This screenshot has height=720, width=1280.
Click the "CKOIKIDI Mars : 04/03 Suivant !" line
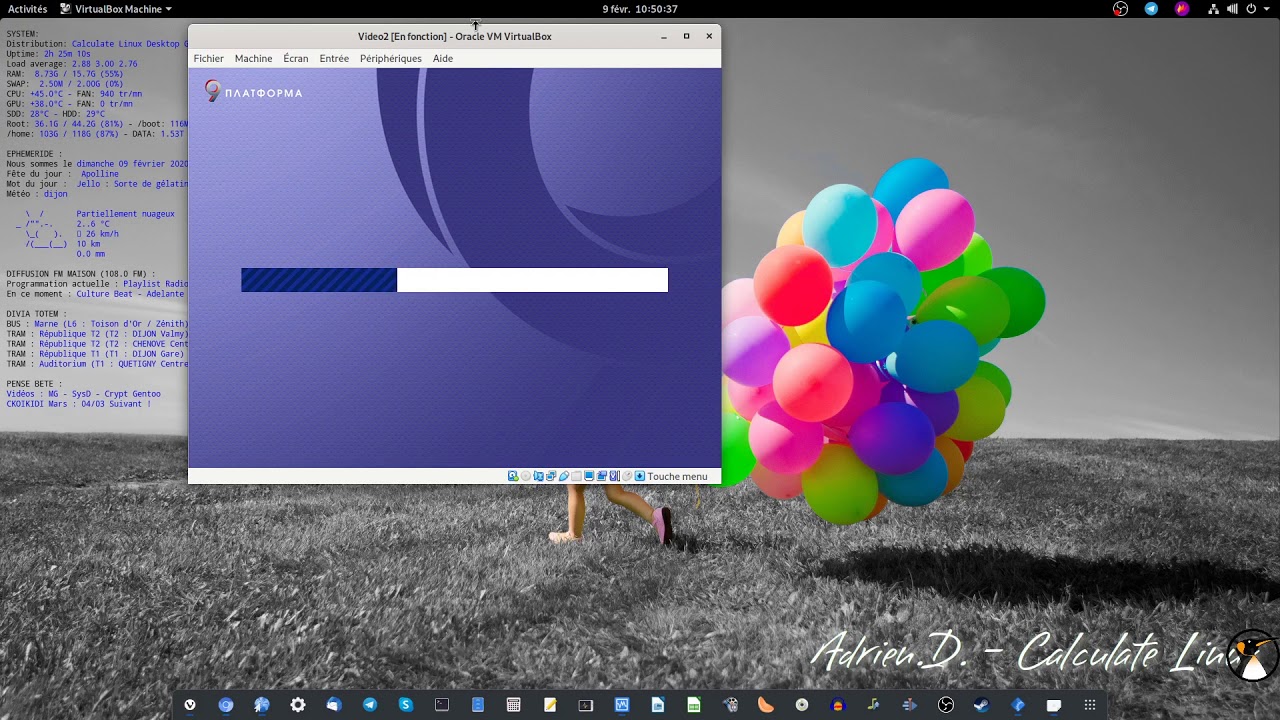pos(79,404)
